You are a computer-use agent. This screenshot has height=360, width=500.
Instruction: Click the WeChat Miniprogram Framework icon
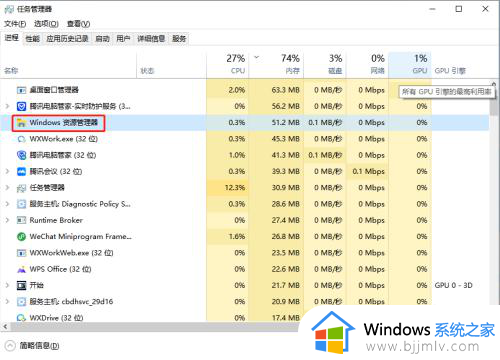tap(21, 237)
